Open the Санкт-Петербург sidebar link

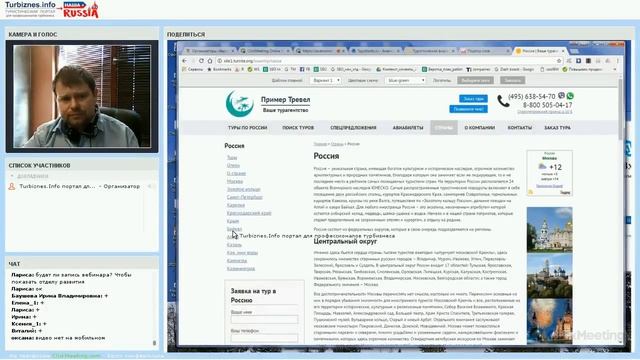(244, 197)
